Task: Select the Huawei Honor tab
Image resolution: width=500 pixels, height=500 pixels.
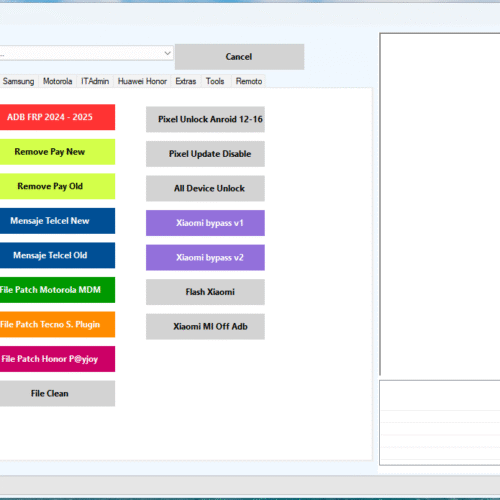Action: [142, 81]
